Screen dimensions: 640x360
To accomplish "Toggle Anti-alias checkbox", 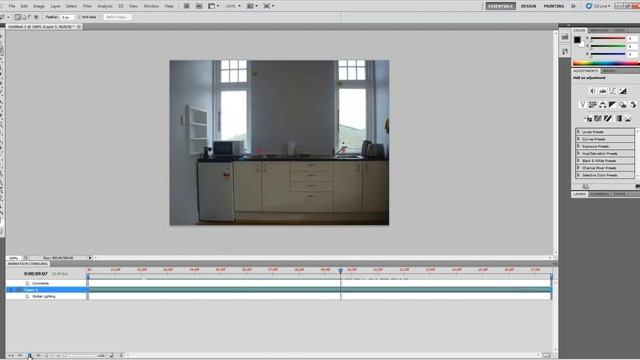I will (x=80, y=17).
